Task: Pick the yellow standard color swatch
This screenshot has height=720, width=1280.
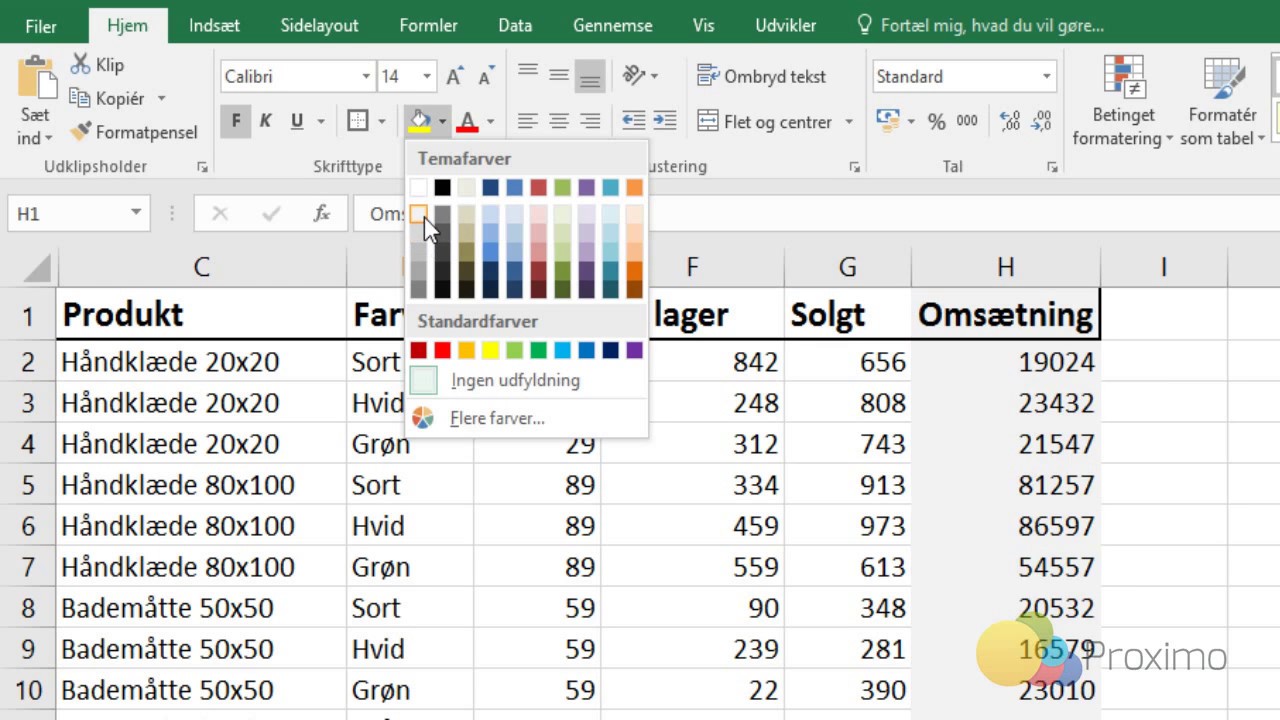Action: (490, 350)
